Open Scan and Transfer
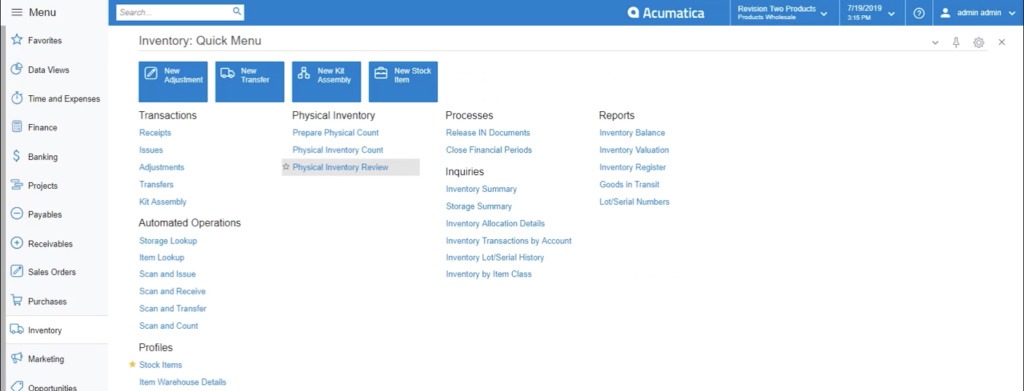The image size is (1024, 391). point(172,308)
